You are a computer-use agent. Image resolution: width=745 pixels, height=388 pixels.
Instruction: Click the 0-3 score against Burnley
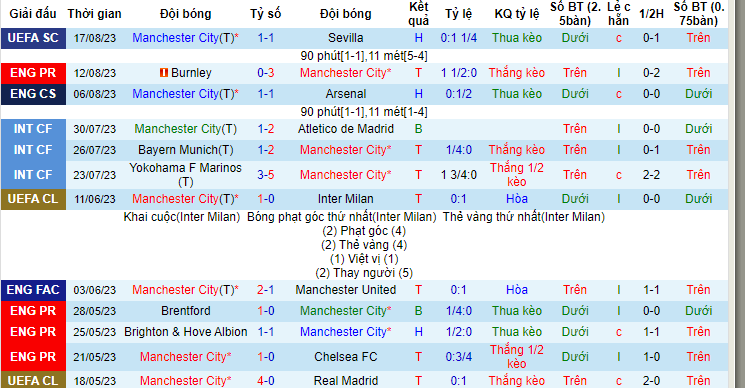[x=266, y=73]
